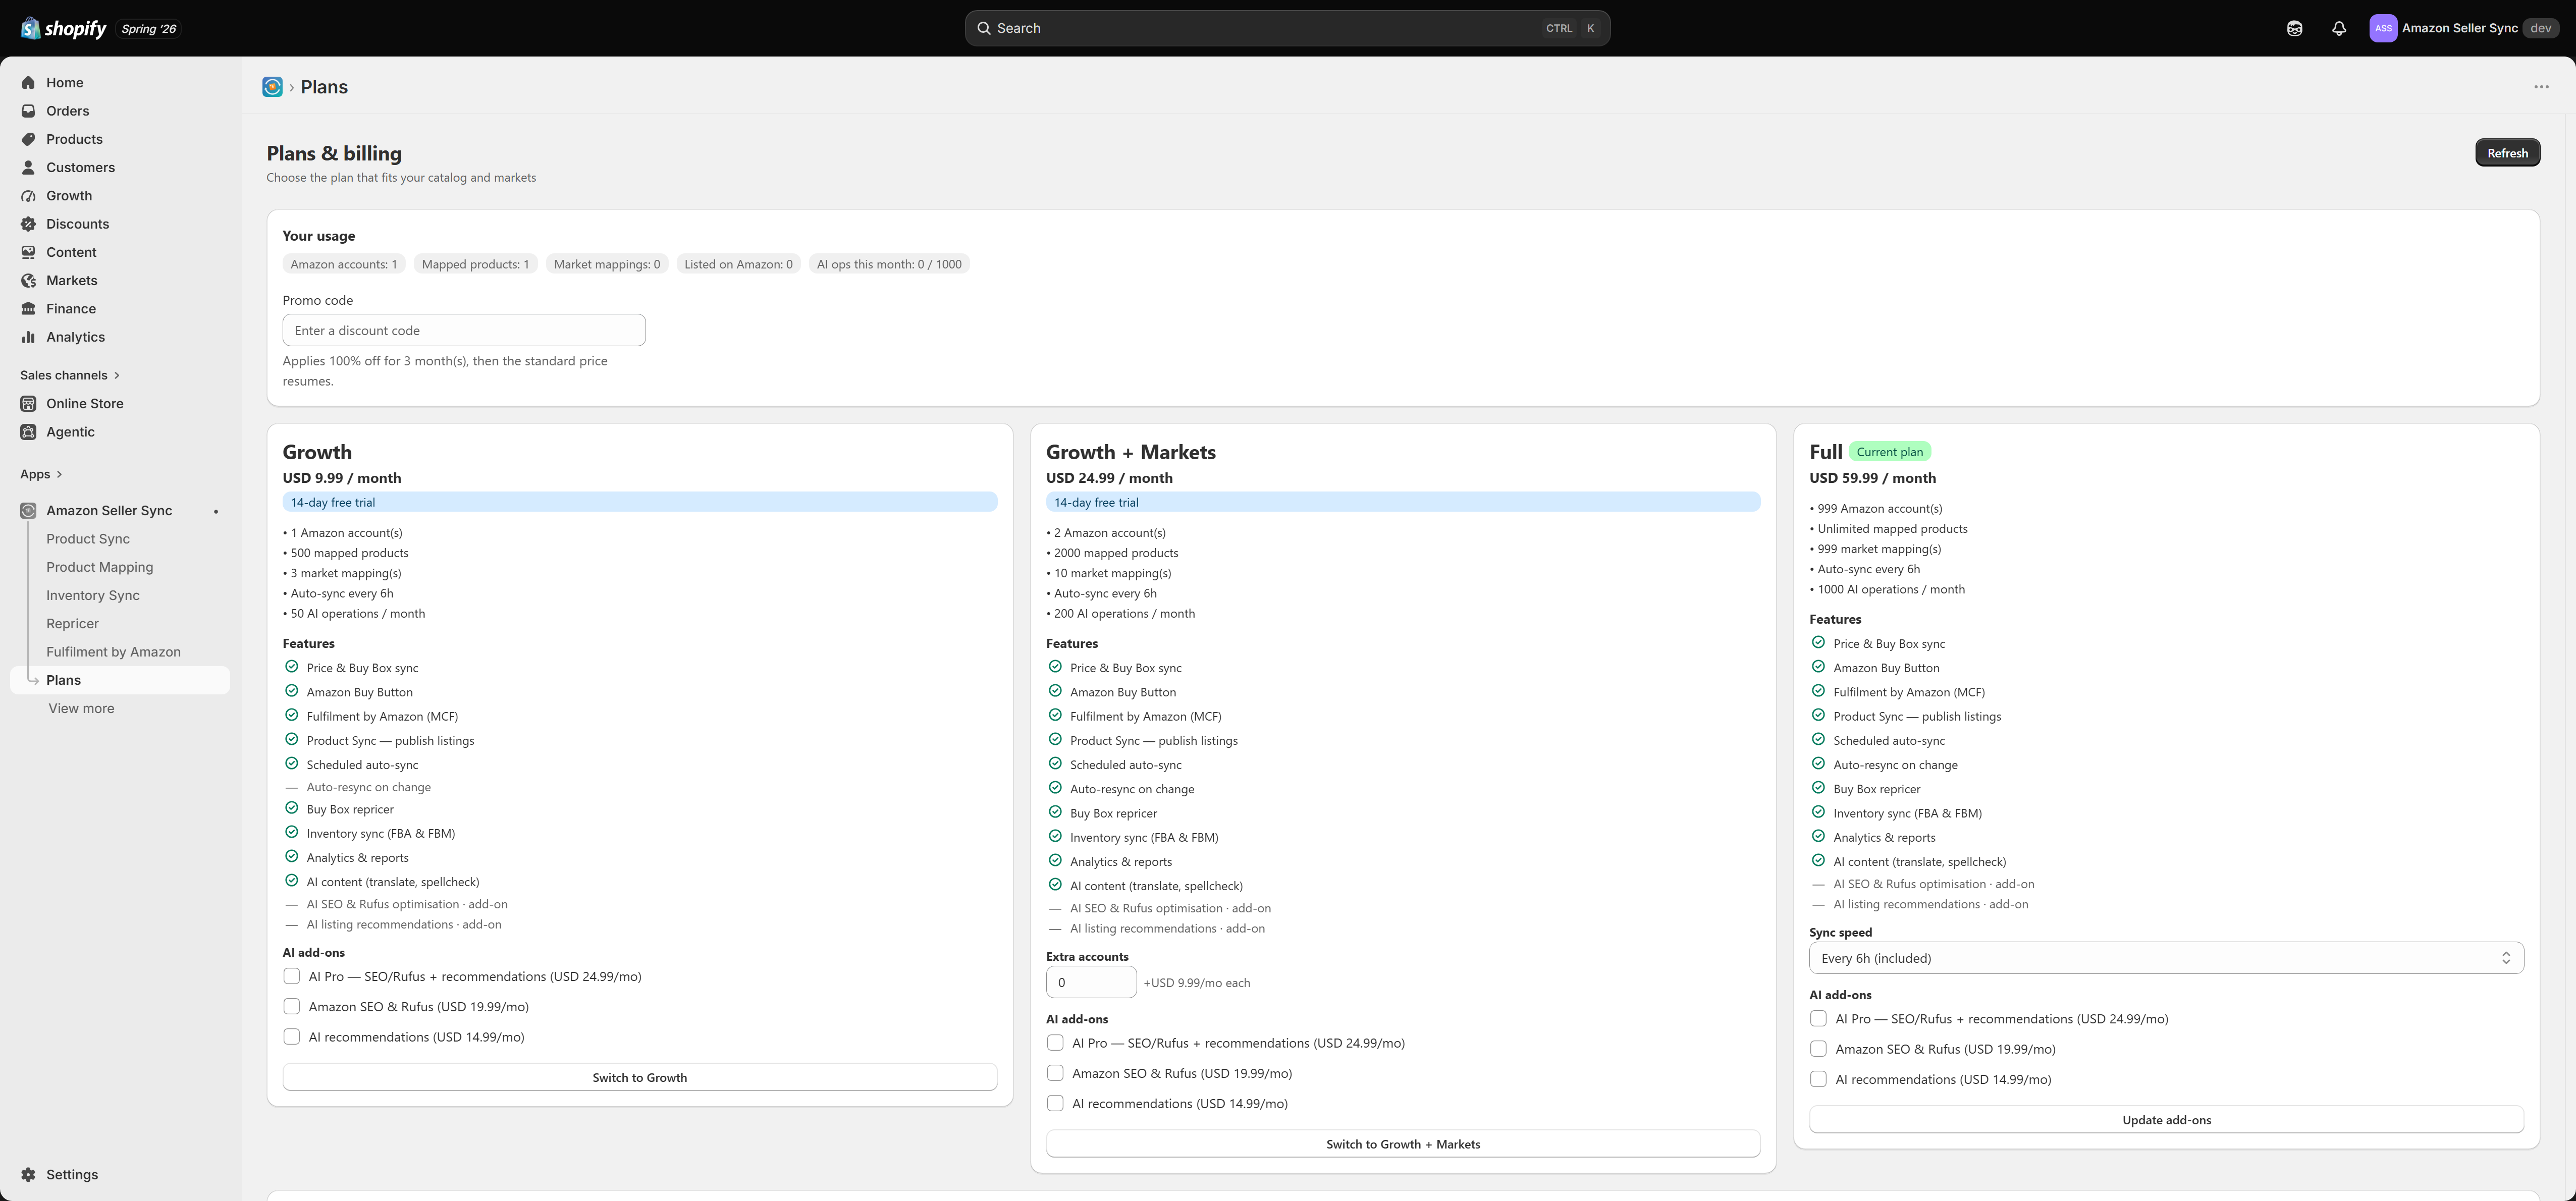Screen dimensions: 2576x1201
Task: Tick AI recommendations add-on on Full plan
Action: click(x=1818, y=1079)
